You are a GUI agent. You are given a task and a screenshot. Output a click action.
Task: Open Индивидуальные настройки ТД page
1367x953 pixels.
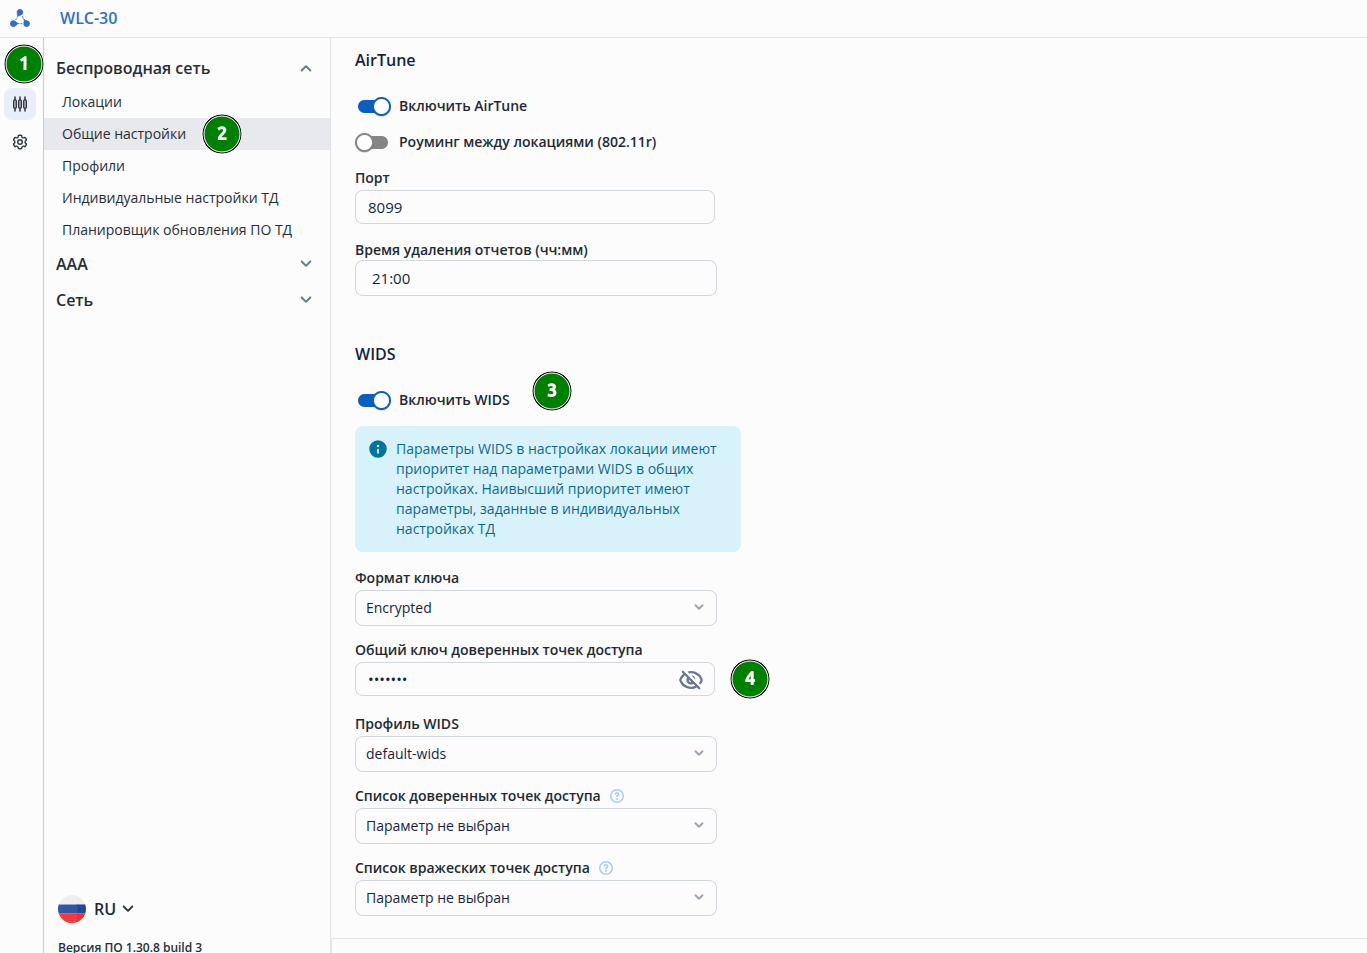tap(170, 198)
